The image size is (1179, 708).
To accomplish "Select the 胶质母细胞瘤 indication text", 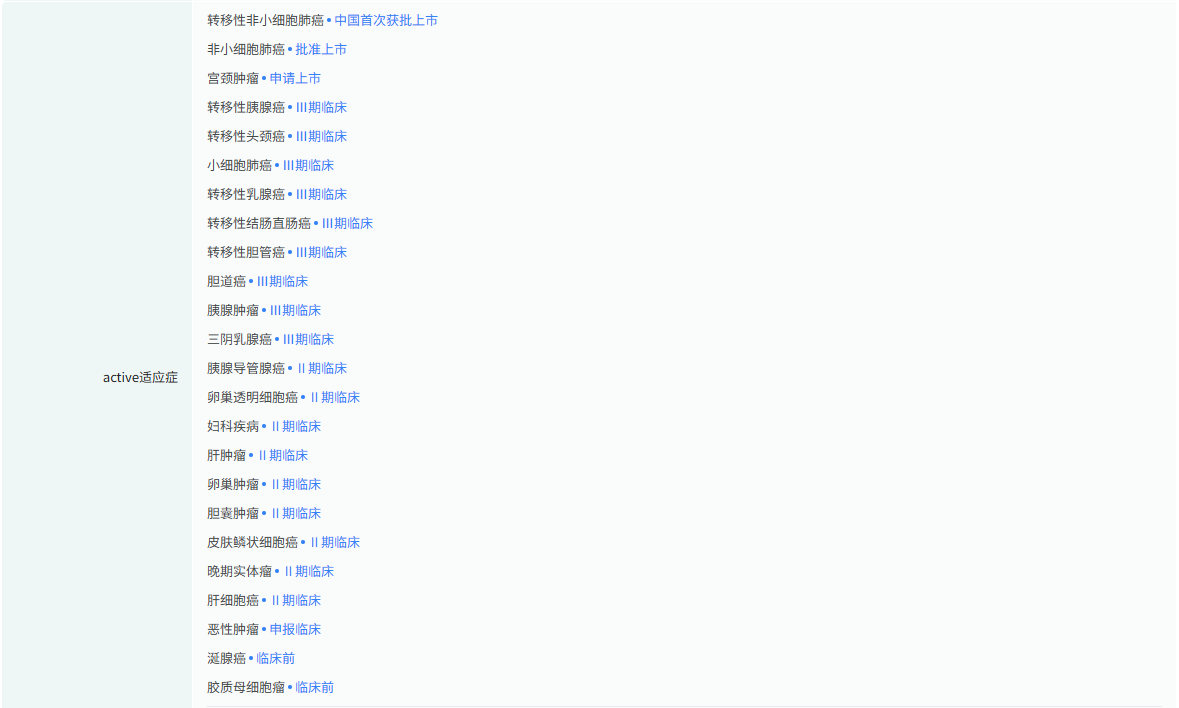I will [246, 688].
